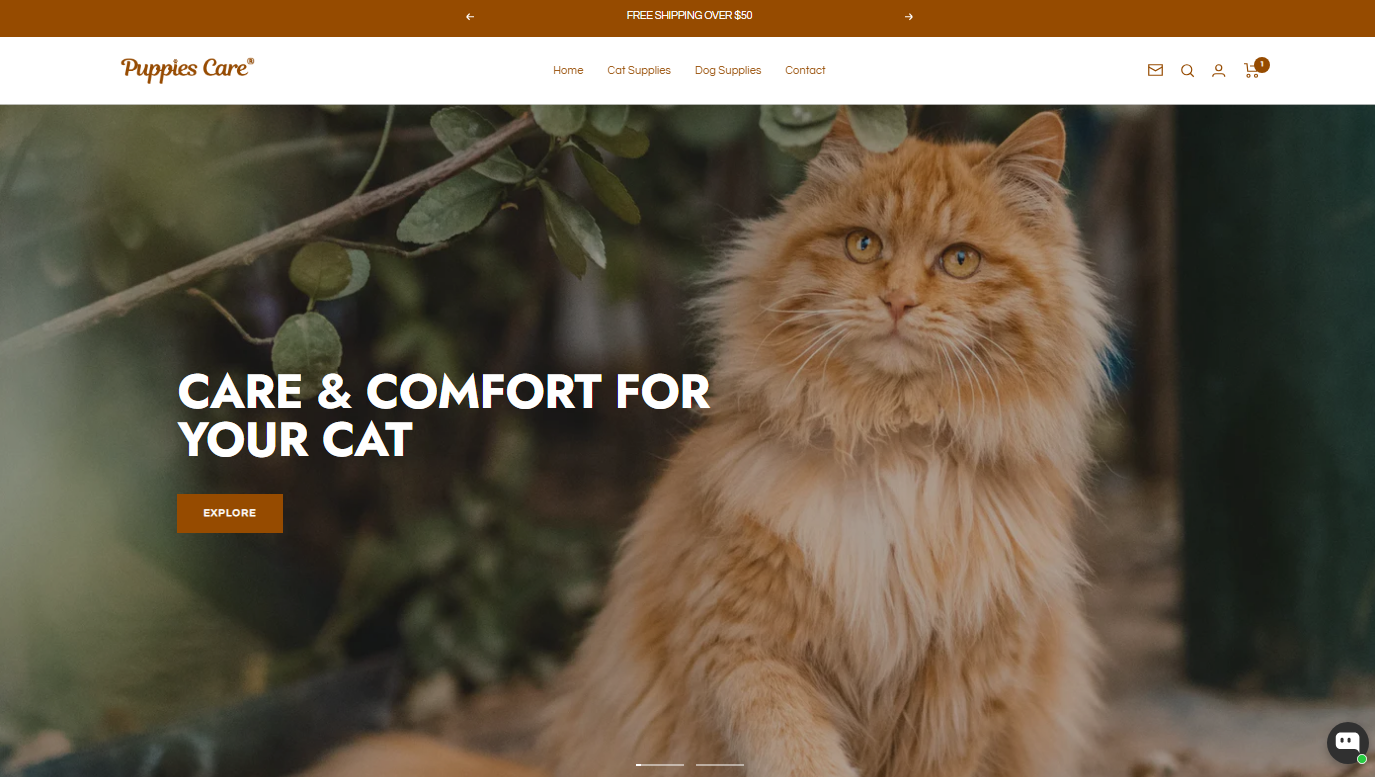Open the Contact page link
Screen dimensions: 1375x777
point(805,70)
